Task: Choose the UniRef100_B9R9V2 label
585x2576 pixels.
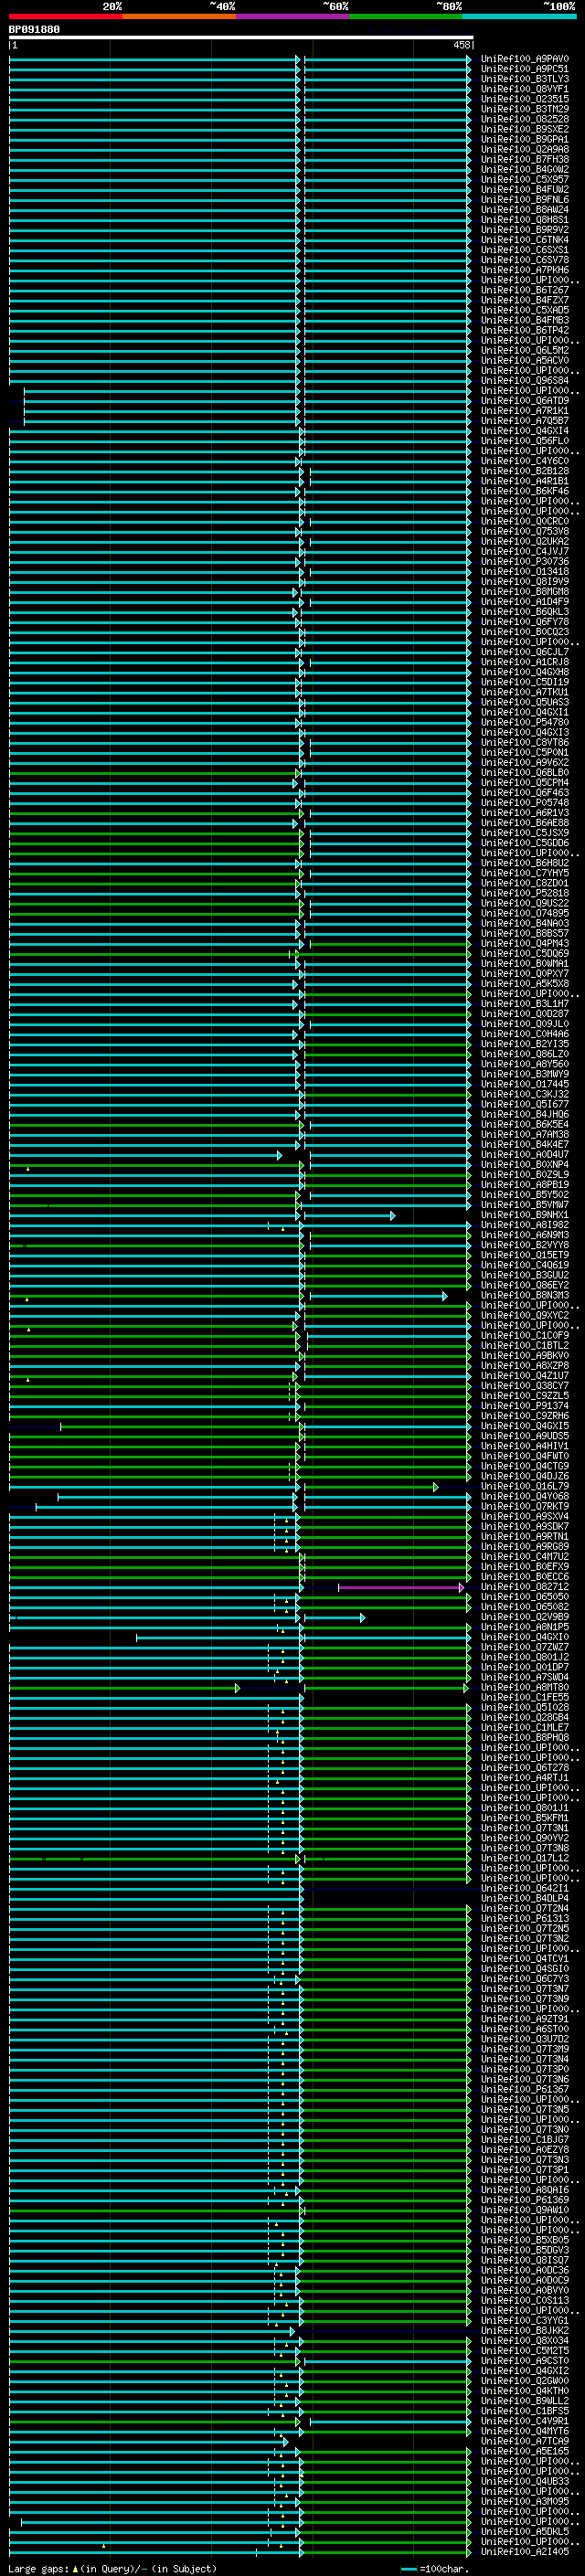Action: click(x=525, y=230)
